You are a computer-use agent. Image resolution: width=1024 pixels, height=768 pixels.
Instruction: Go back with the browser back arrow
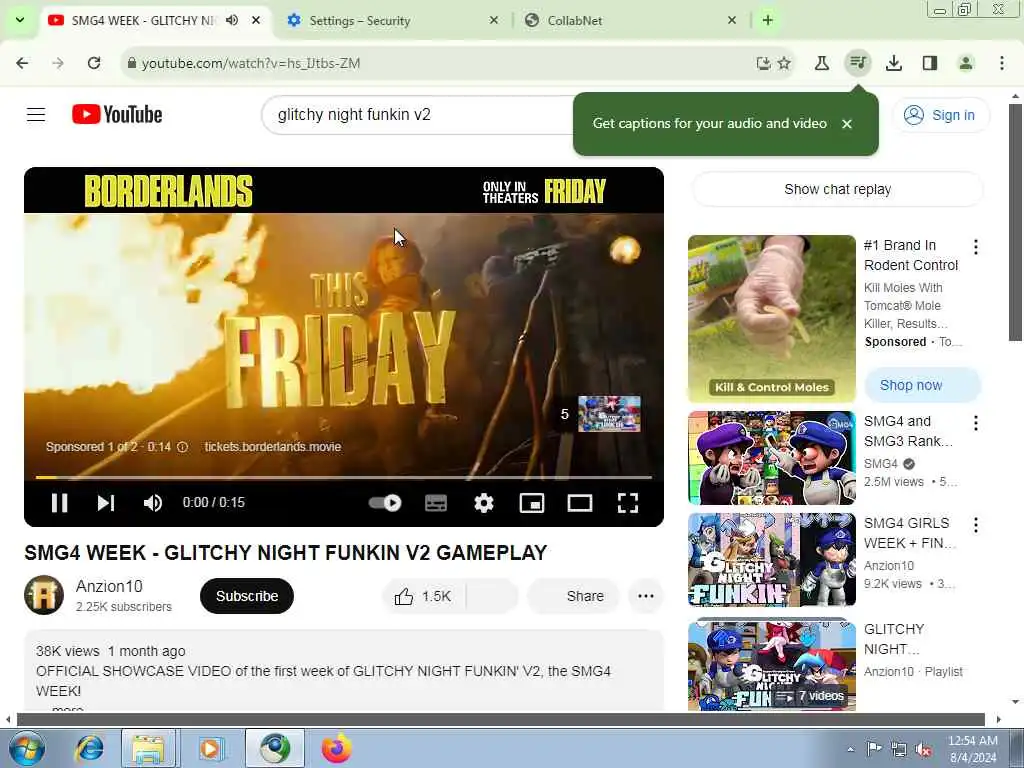point(22,63)
